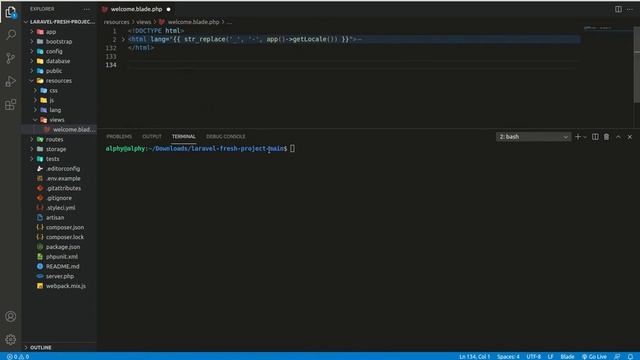
Task: Expand the config folder
Action: [x=54, y=51]
